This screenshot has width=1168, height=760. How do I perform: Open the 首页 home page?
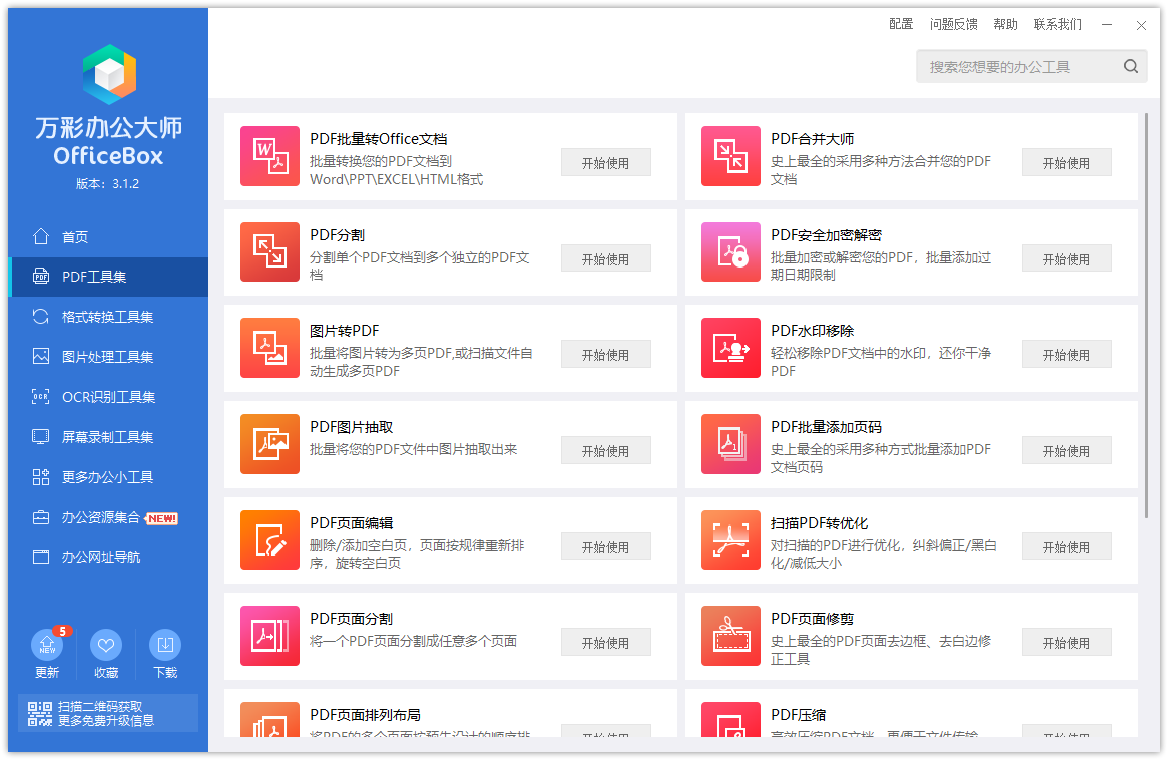(108, 237)
